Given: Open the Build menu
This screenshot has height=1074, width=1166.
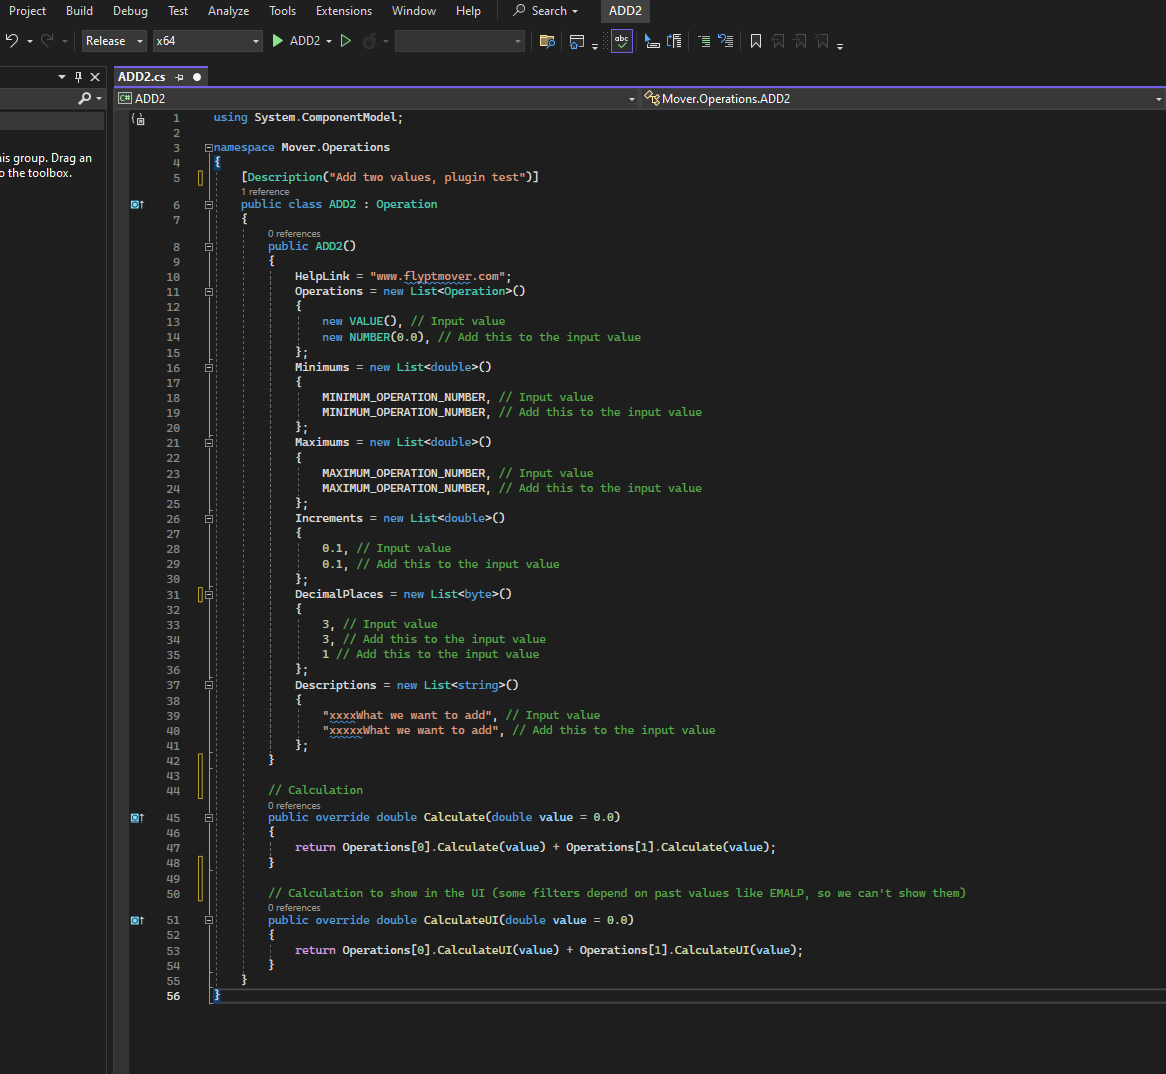Looking at the screenshot, I should (79, 10).
